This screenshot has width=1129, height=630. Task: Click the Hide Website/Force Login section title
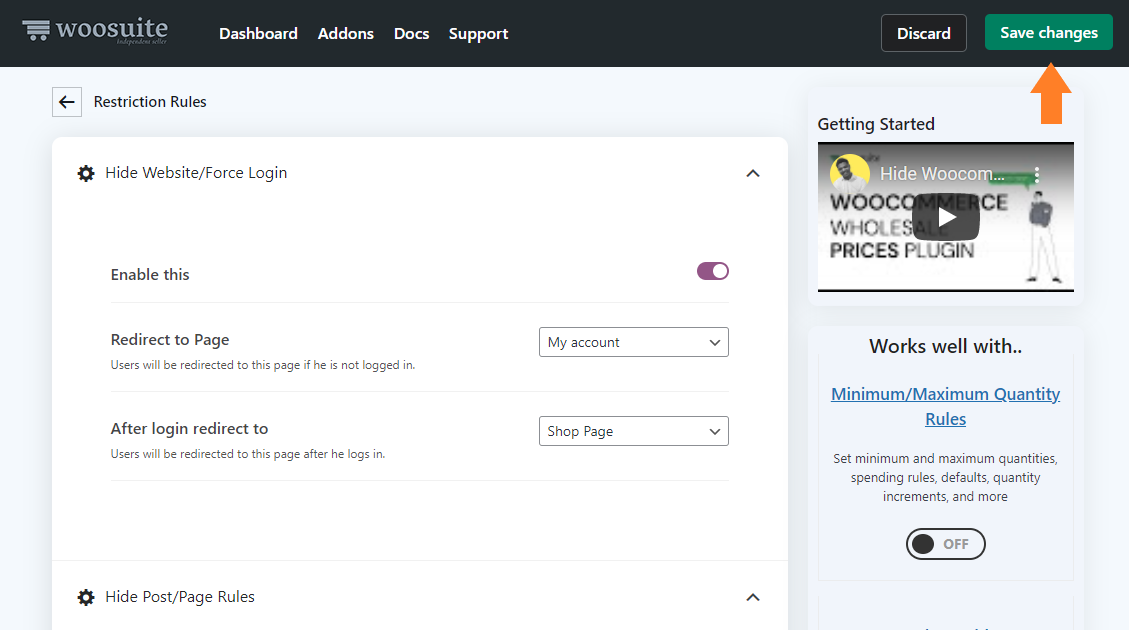[196, 173]
